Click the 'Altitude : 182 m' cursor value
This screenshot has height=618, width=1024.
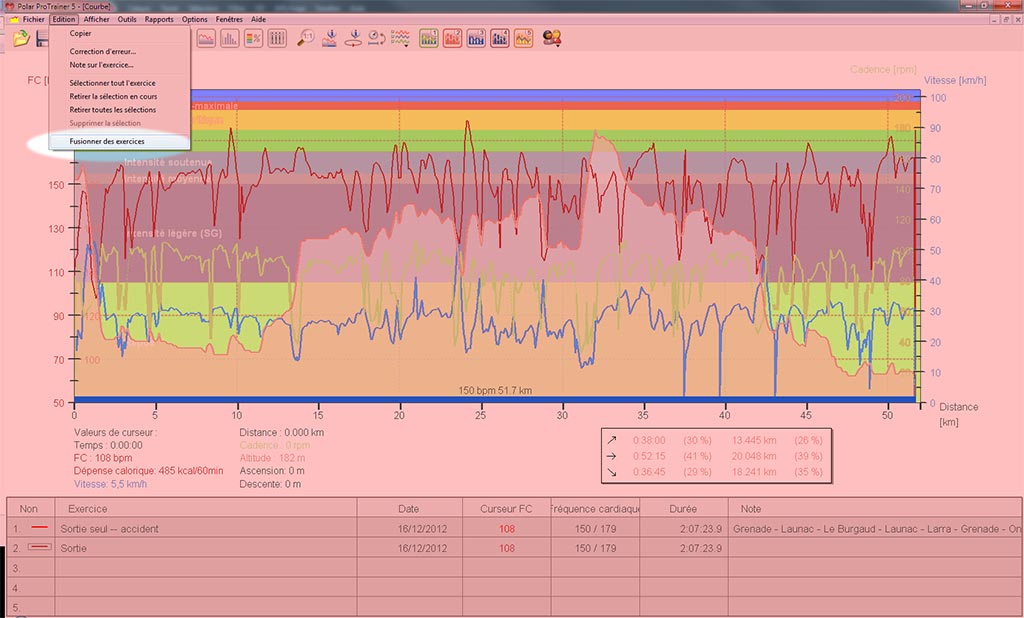click(272, 458)
